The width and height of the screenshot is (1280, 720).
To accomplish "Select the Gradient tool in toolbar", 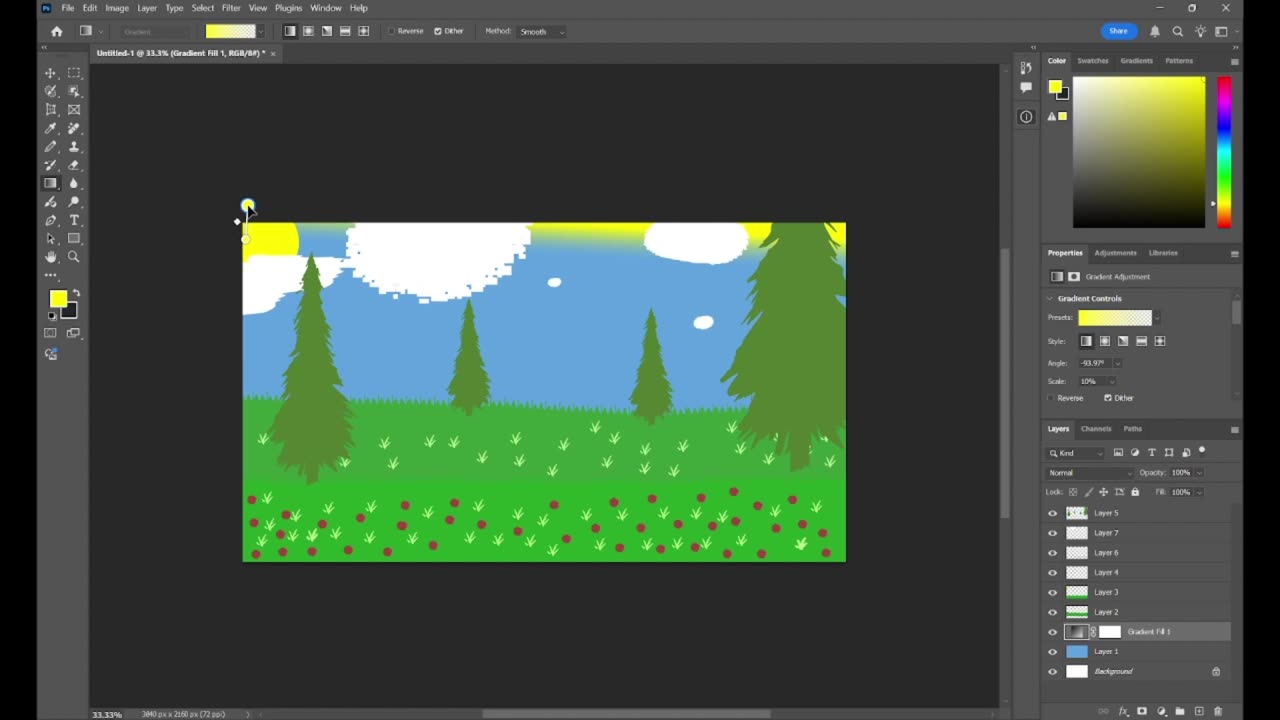I will [x=51, y=183].
